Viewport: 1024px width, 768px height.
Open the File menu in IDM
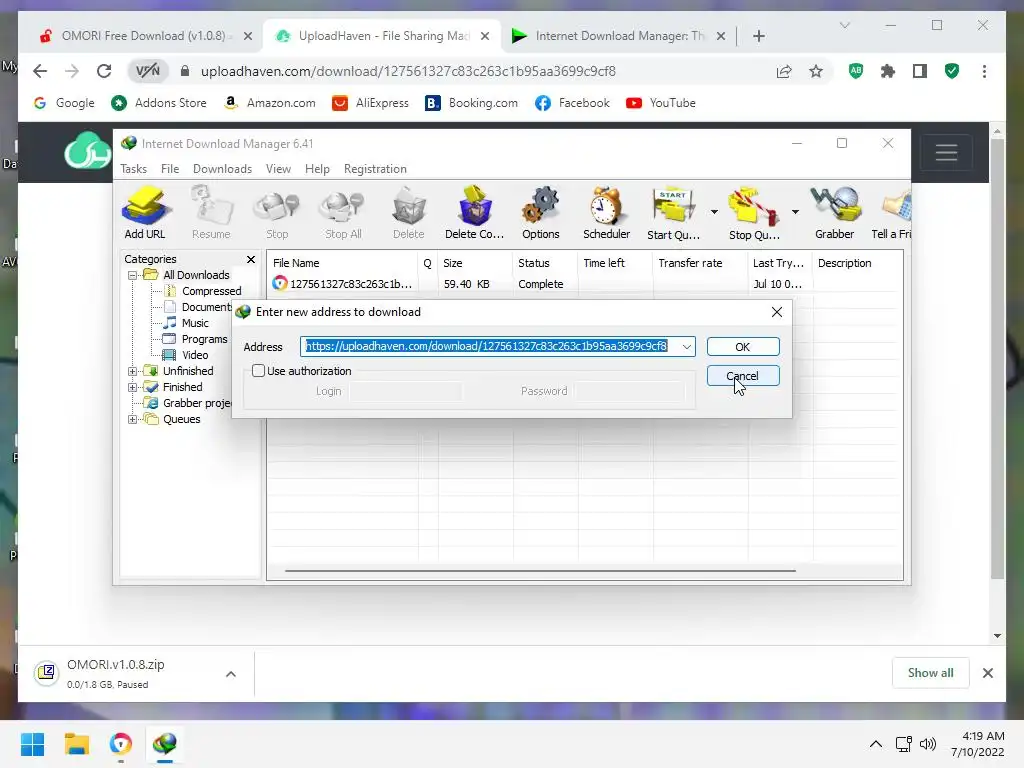[x=170, y=168]
